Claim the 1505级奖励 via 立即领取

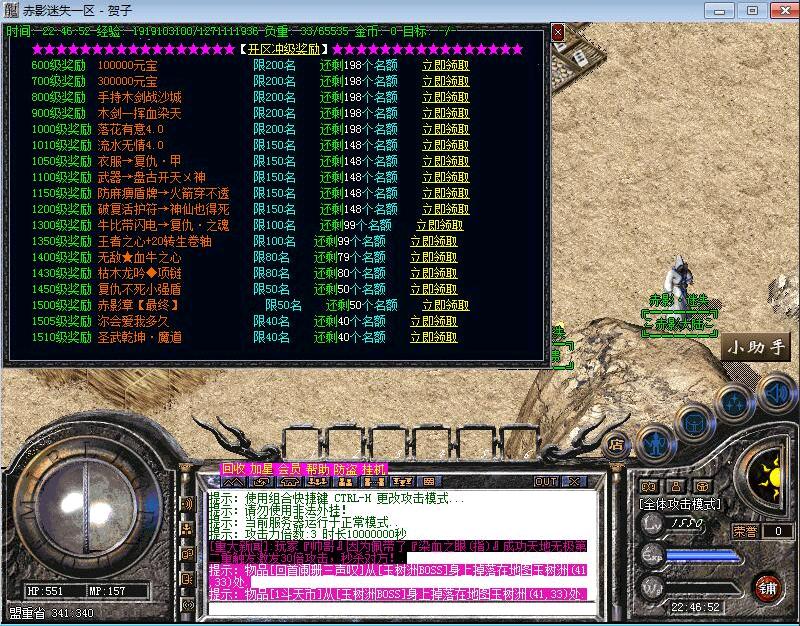click(x=434, y=321)
